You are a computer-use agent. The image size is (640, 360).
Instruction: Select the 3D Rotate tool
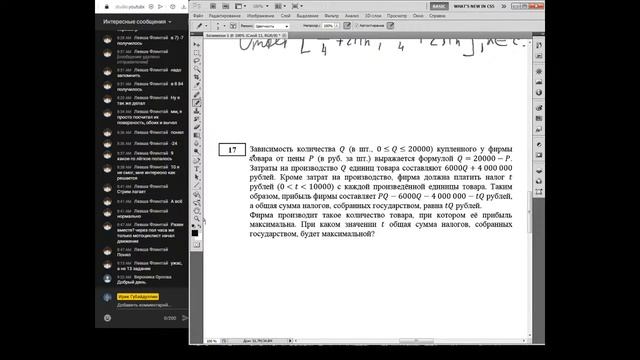point(197,195)
